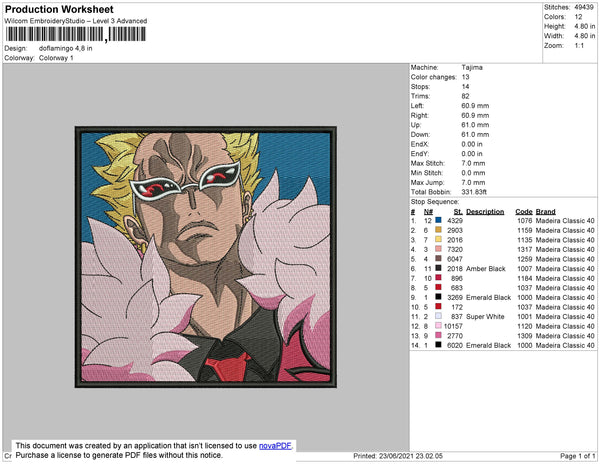Click the 'Emerald Black' description in stop 9
600x464 pixels.
click(489, 297)
